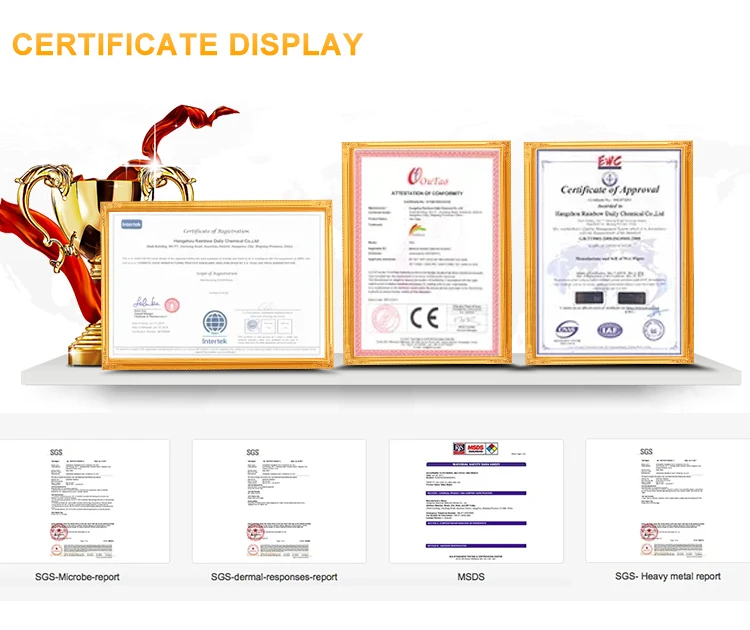The image size is (750, 630).
Task: Click the CERTIFICATE DISPLAY heading
Action: [187, 44]
